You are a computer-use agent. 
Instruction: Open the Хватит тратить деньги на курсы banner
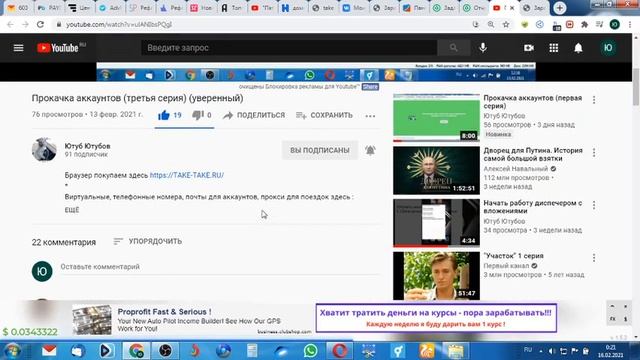click(x=436, y=318)
